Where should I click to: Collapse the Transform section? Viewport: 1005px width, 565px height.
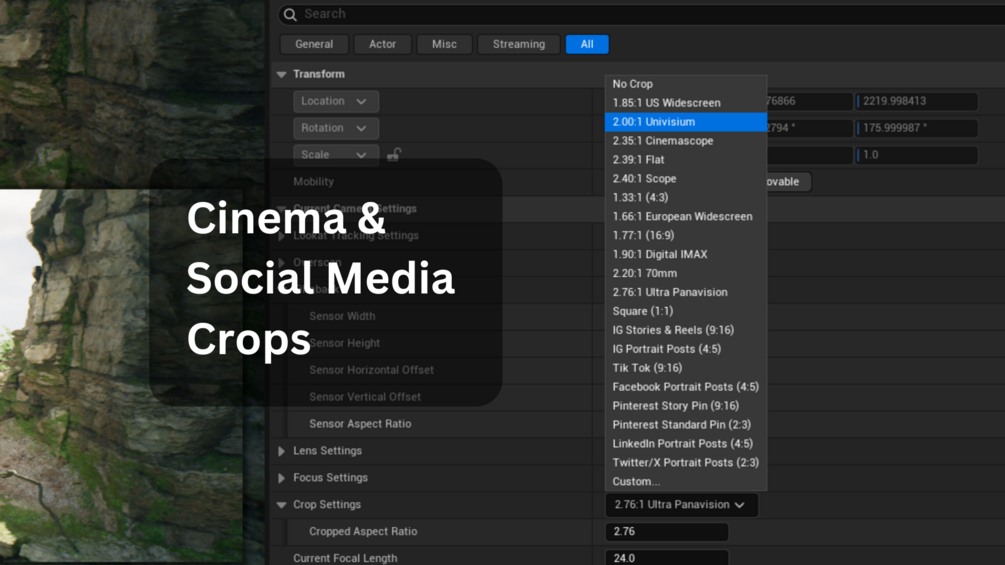281,74
